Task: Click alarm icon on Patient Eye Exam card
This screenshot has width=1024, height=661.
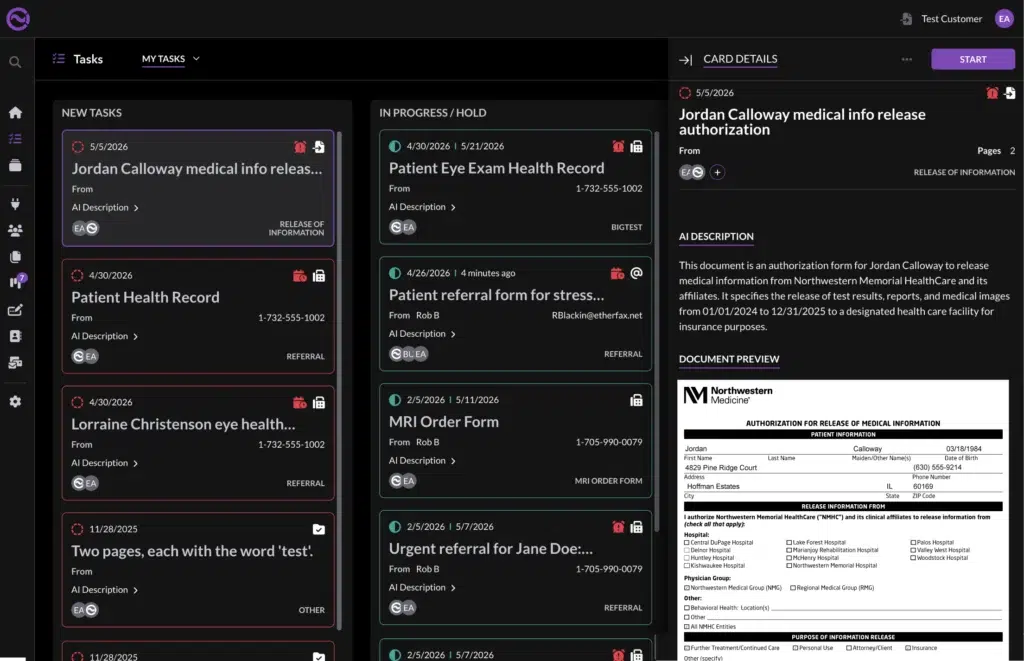Action: point(618,146)
